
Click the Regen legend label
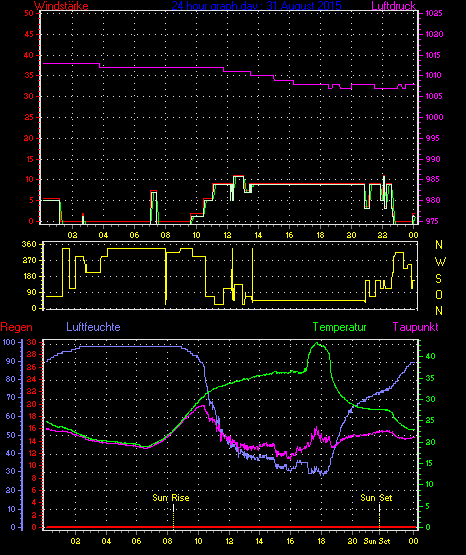click(x=16, y=327)
